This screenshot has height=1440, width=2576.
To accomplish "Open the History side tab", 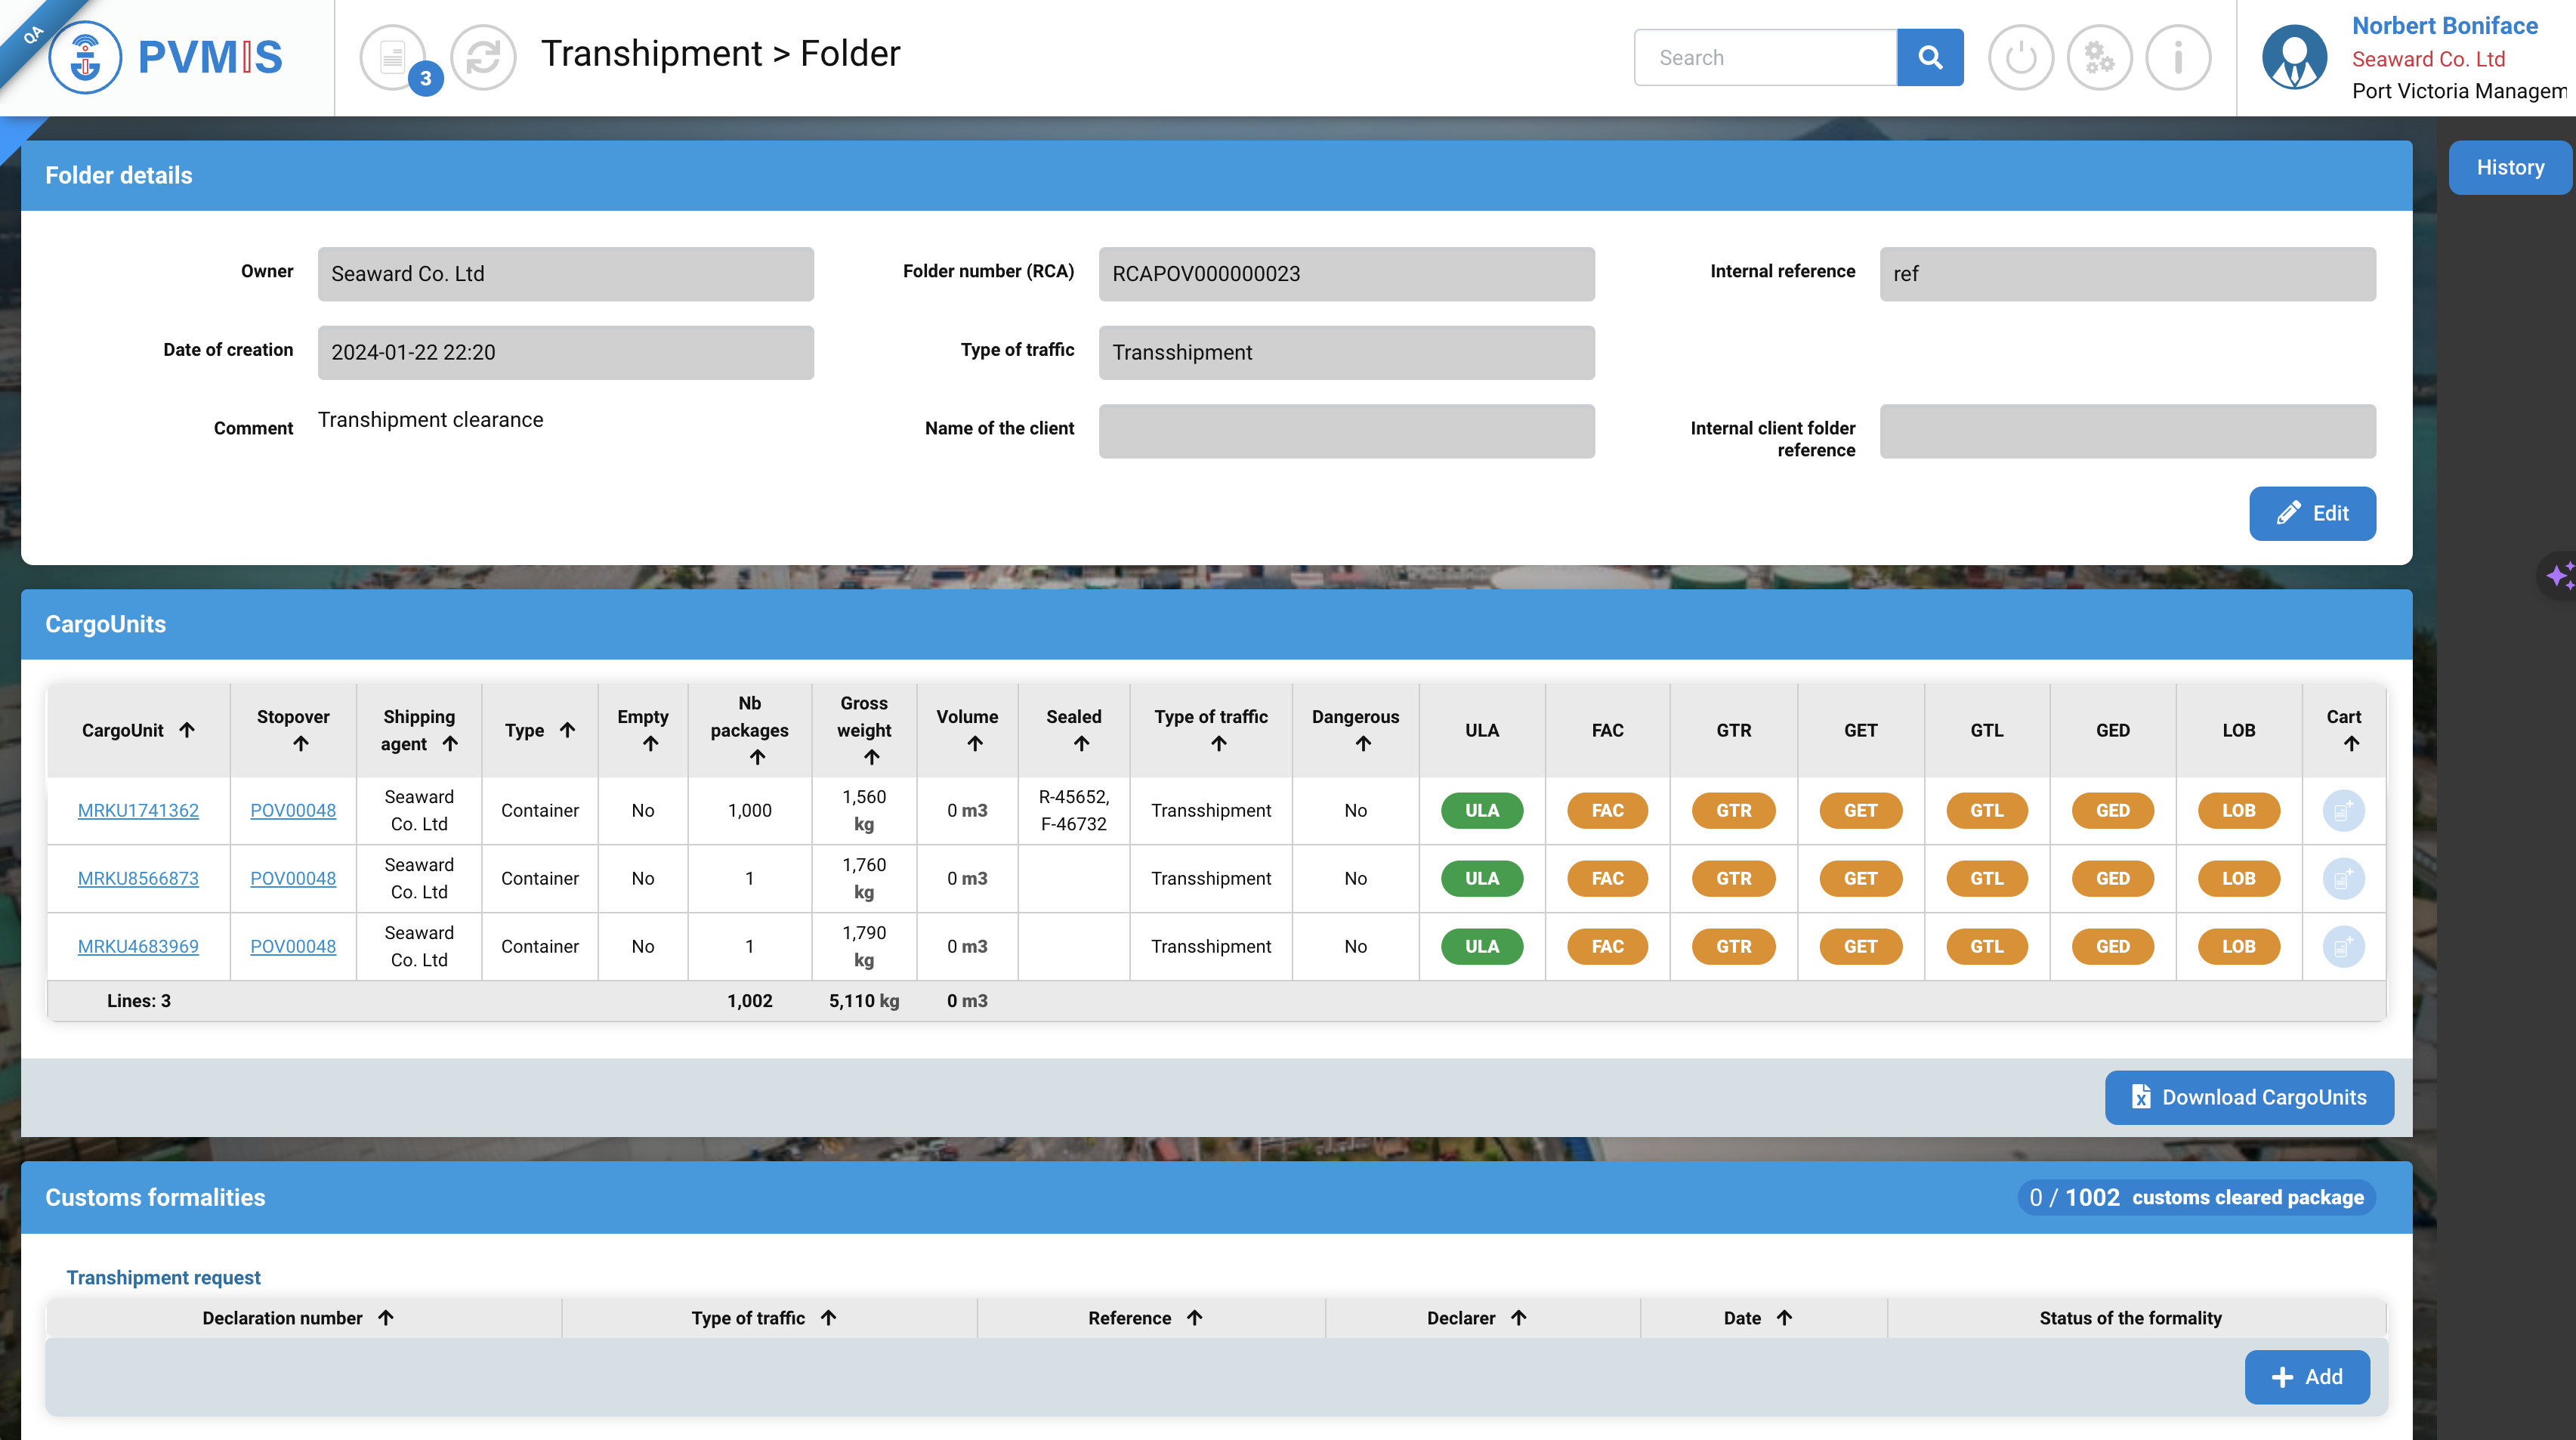I will pyautogui.click(x=2509, y=167).
